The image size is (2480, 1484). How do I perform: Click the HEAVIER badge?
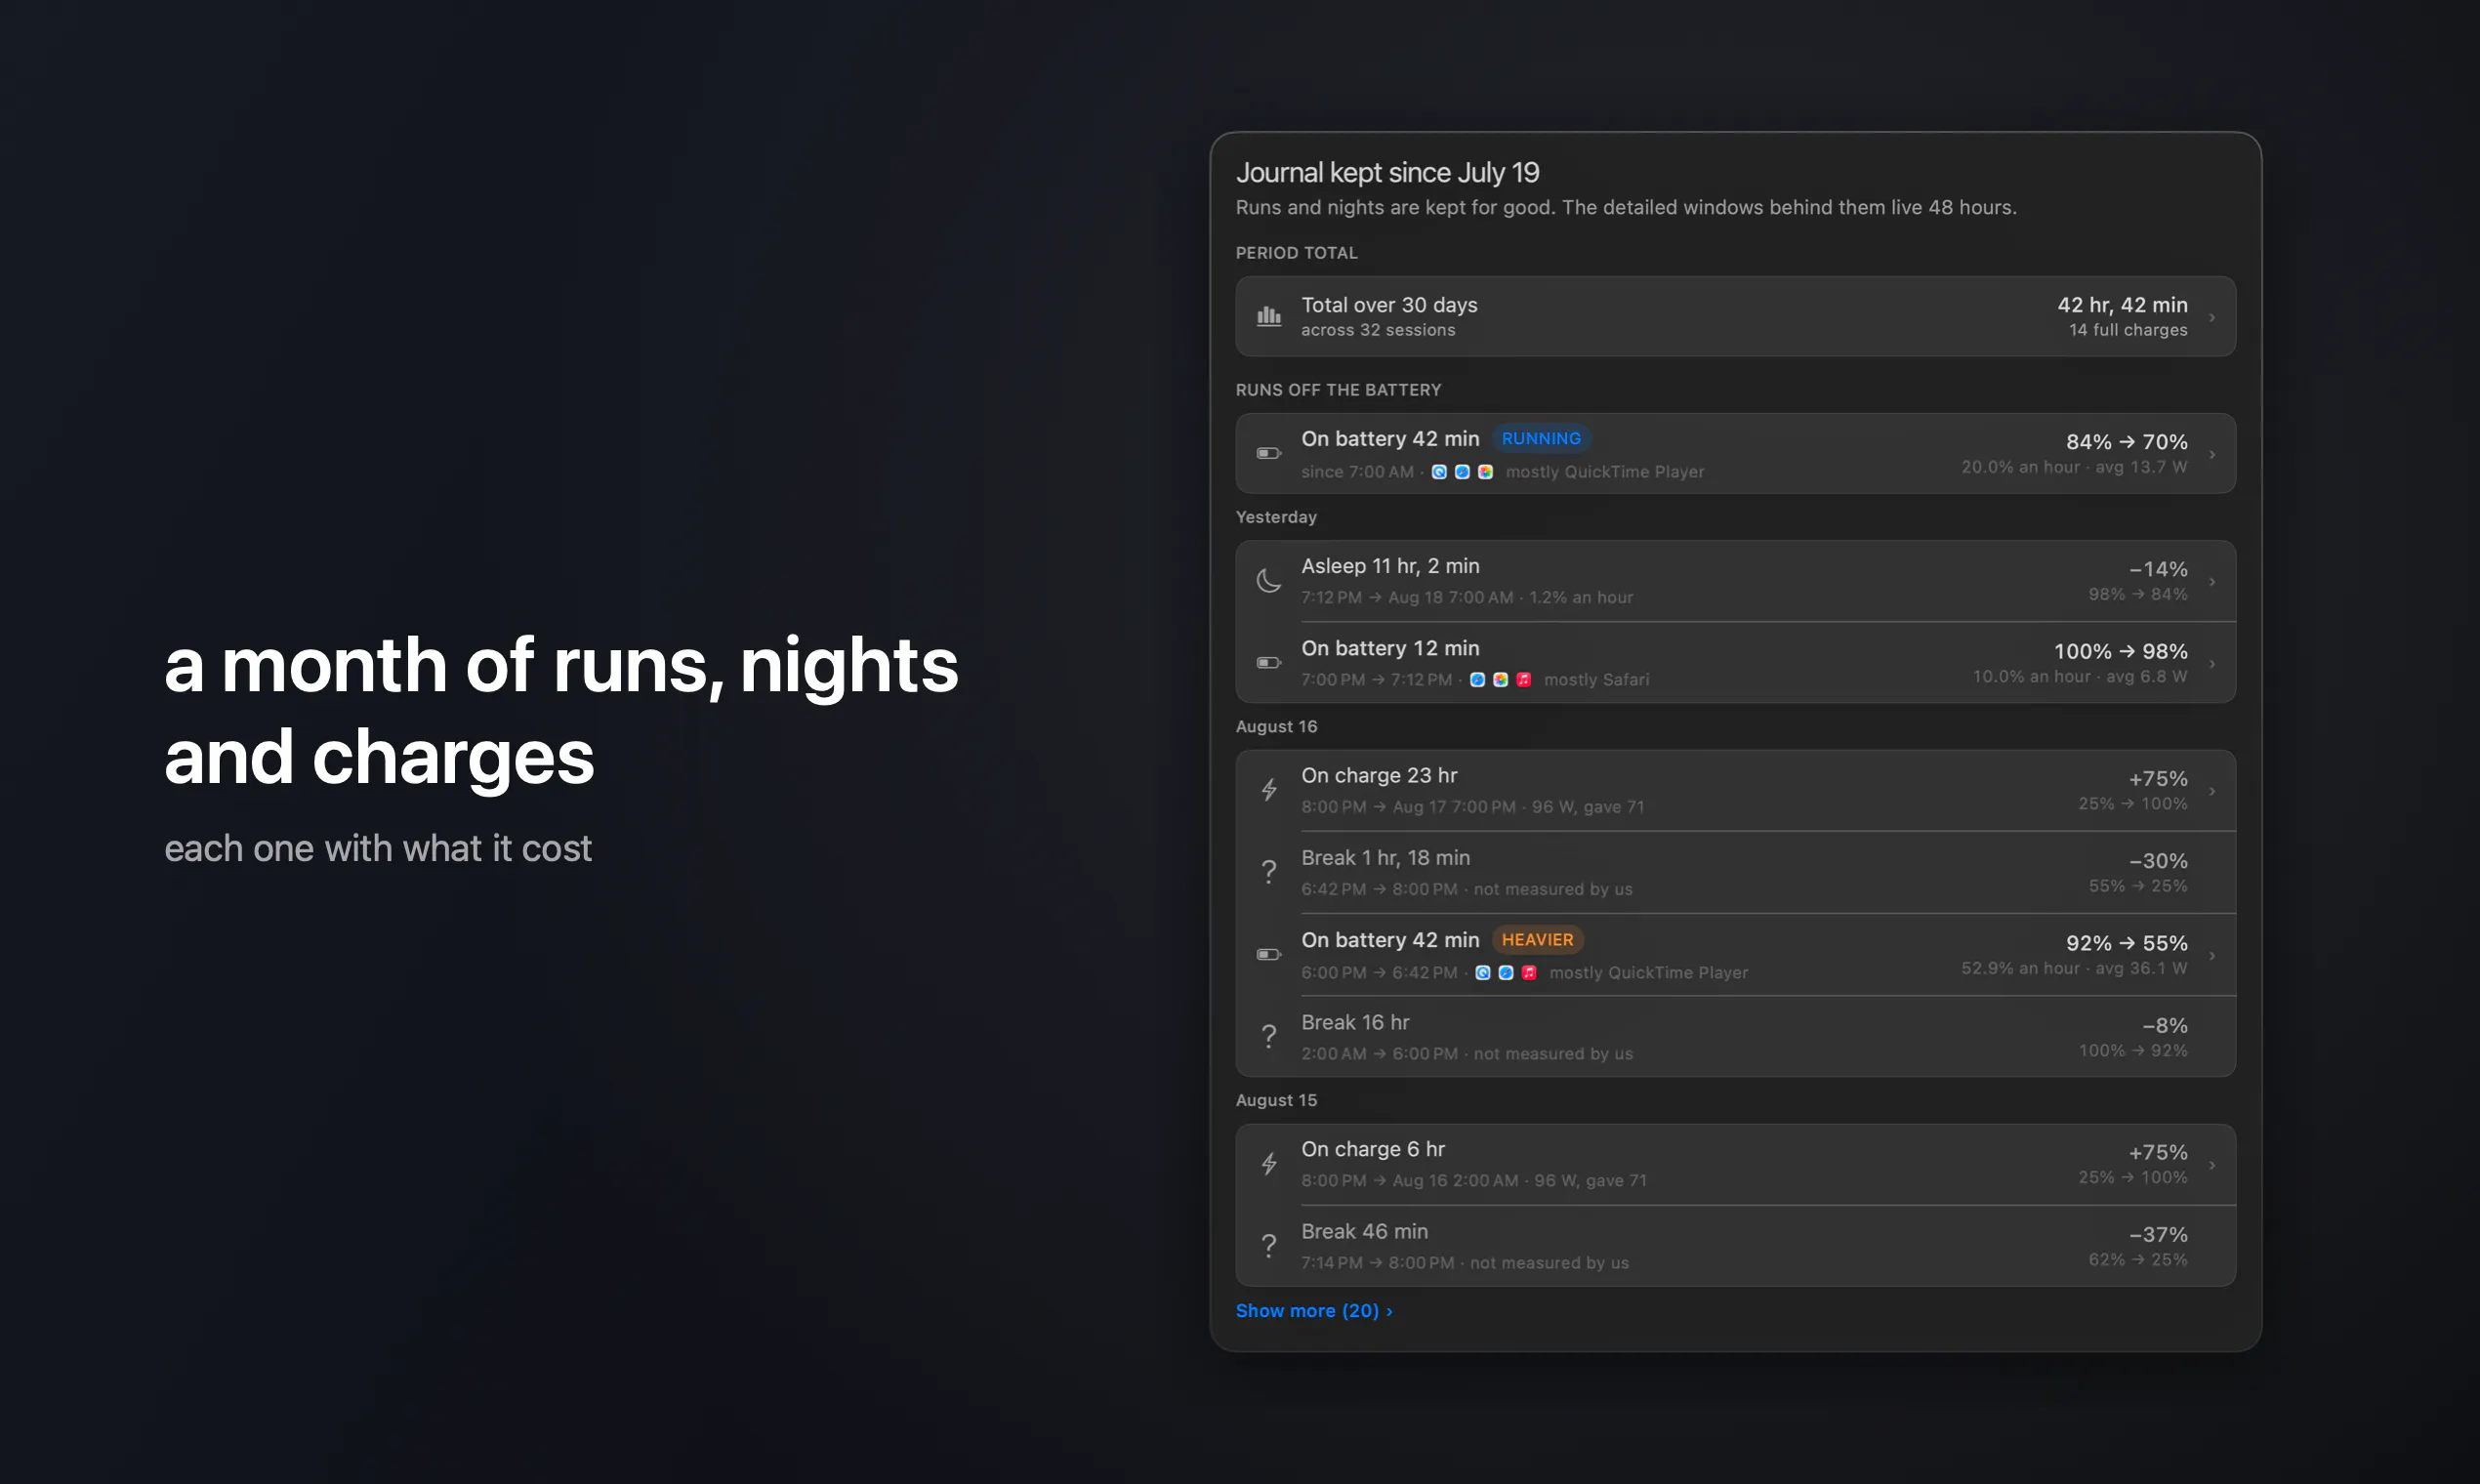(x=1537, y=940)
